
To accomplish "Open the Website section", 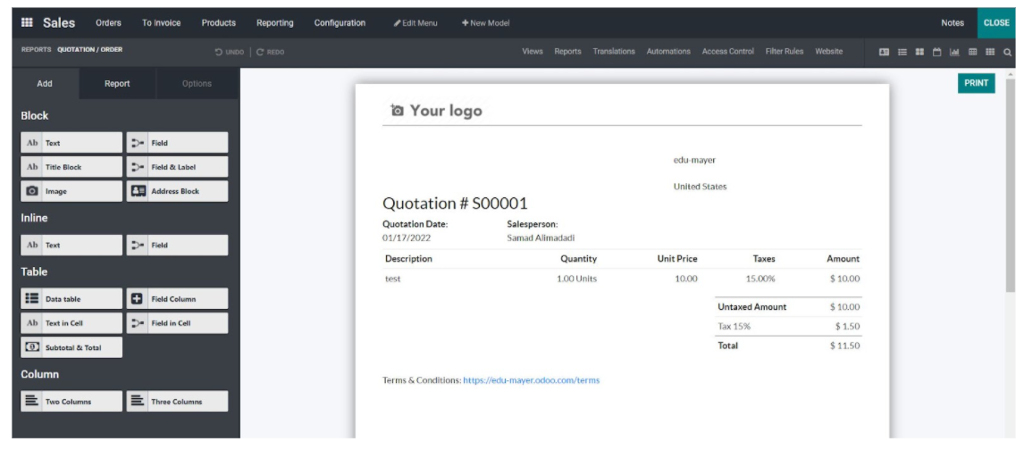I will [x=829, y=52].
